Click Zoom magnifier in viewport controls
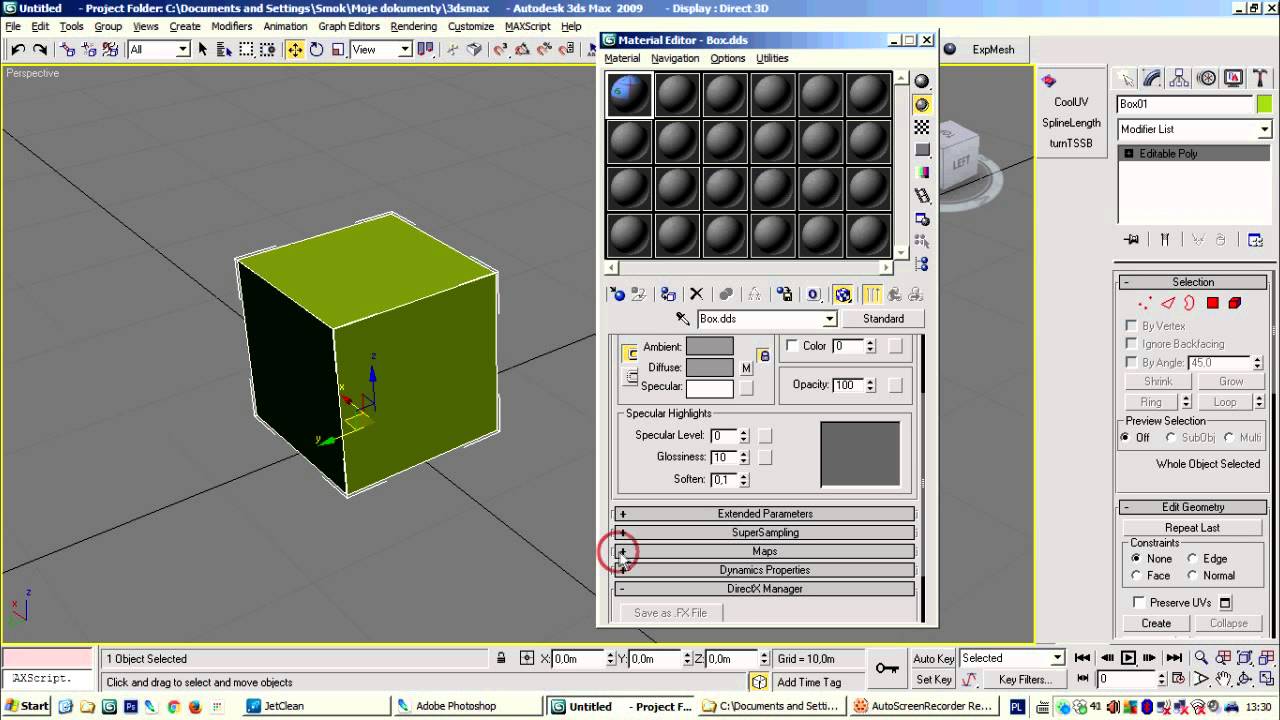 coord(1201,658)
